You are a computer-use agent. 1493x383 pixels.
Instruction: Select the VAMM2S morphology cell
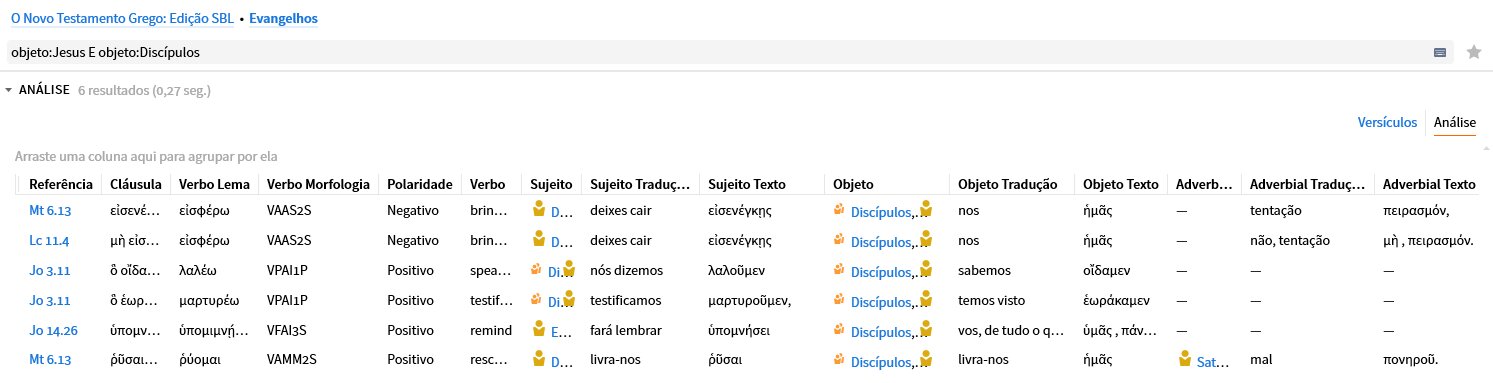pyautogui.click(x=292, y=361)
